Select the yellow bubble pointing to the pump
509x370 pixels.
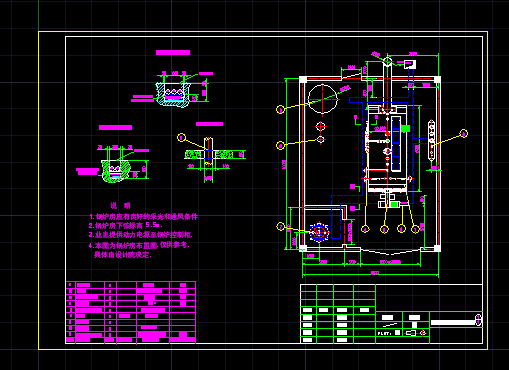[281, 226]
